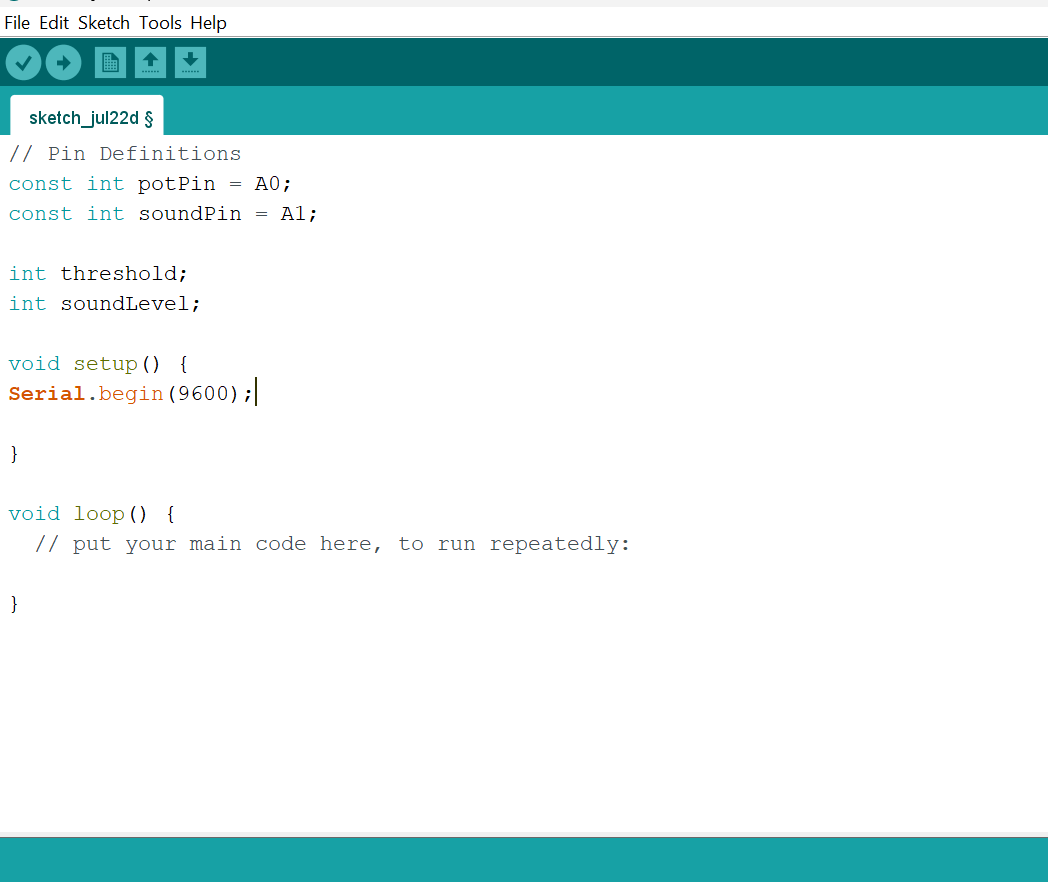Click the 'void' keyword before setup
Screen dimensions: 1048x882
pos(34,364)
